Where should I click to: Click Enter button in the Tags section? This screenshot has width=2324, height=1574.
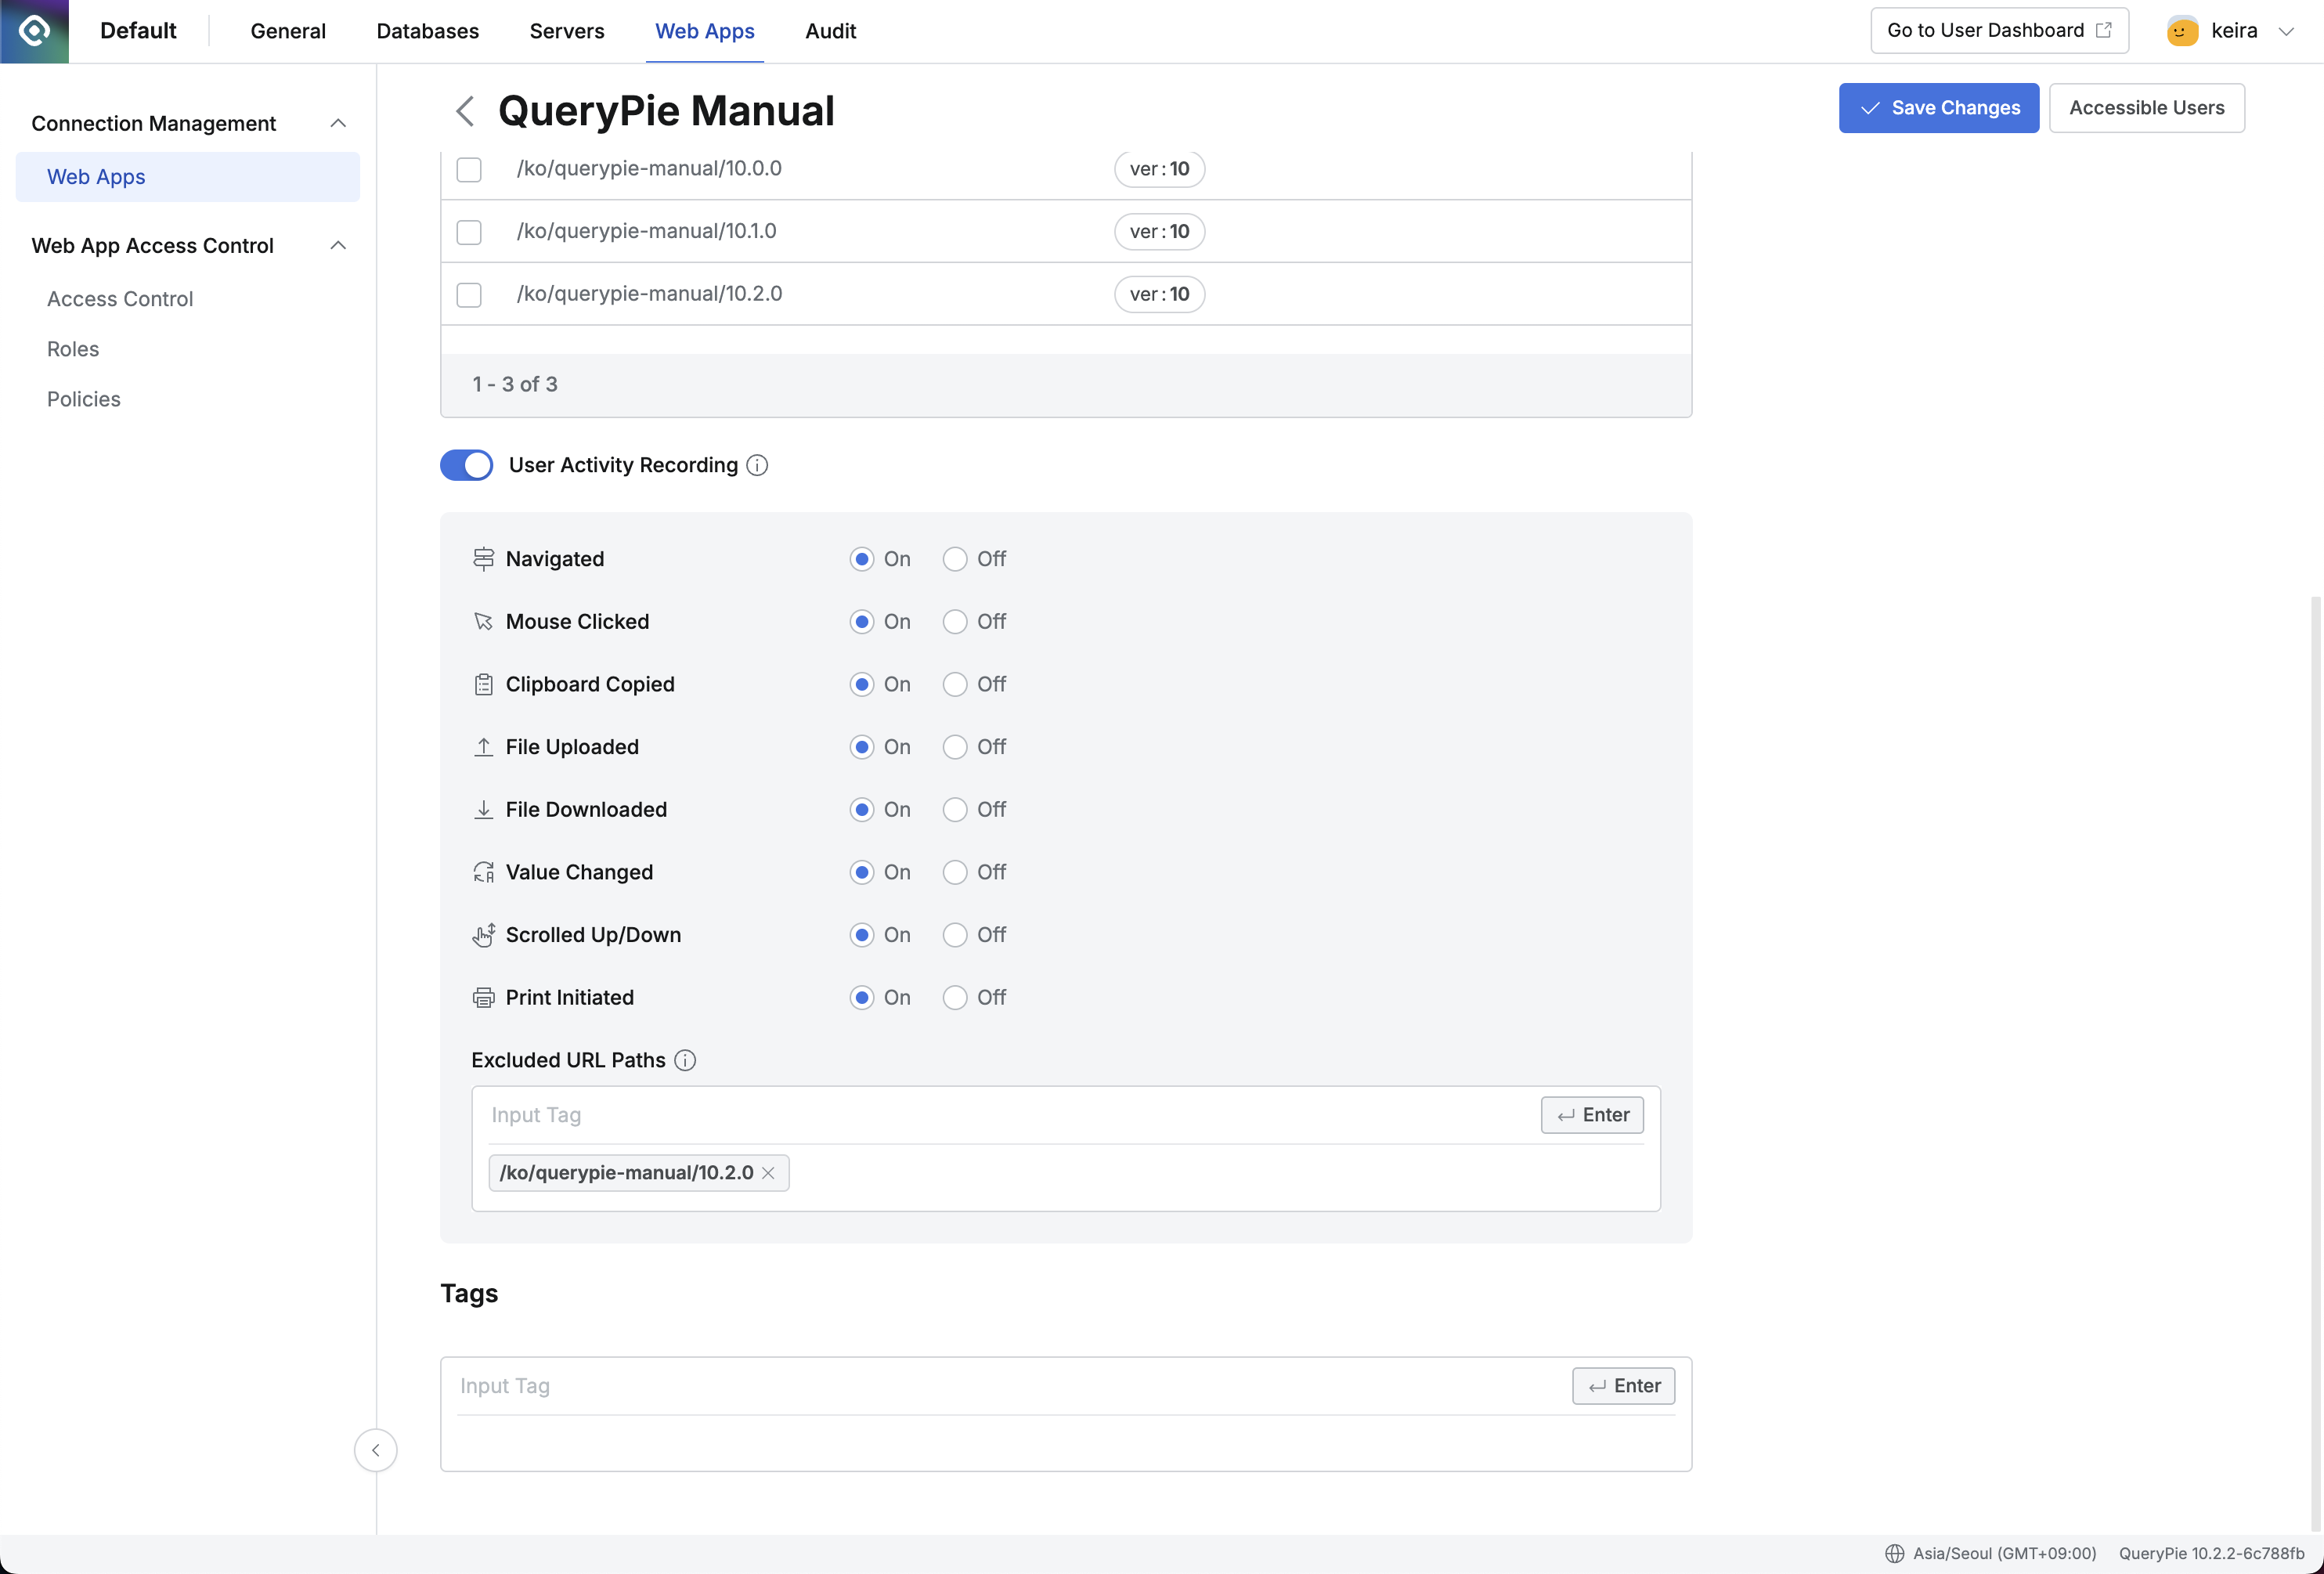click(1623, 1386)
